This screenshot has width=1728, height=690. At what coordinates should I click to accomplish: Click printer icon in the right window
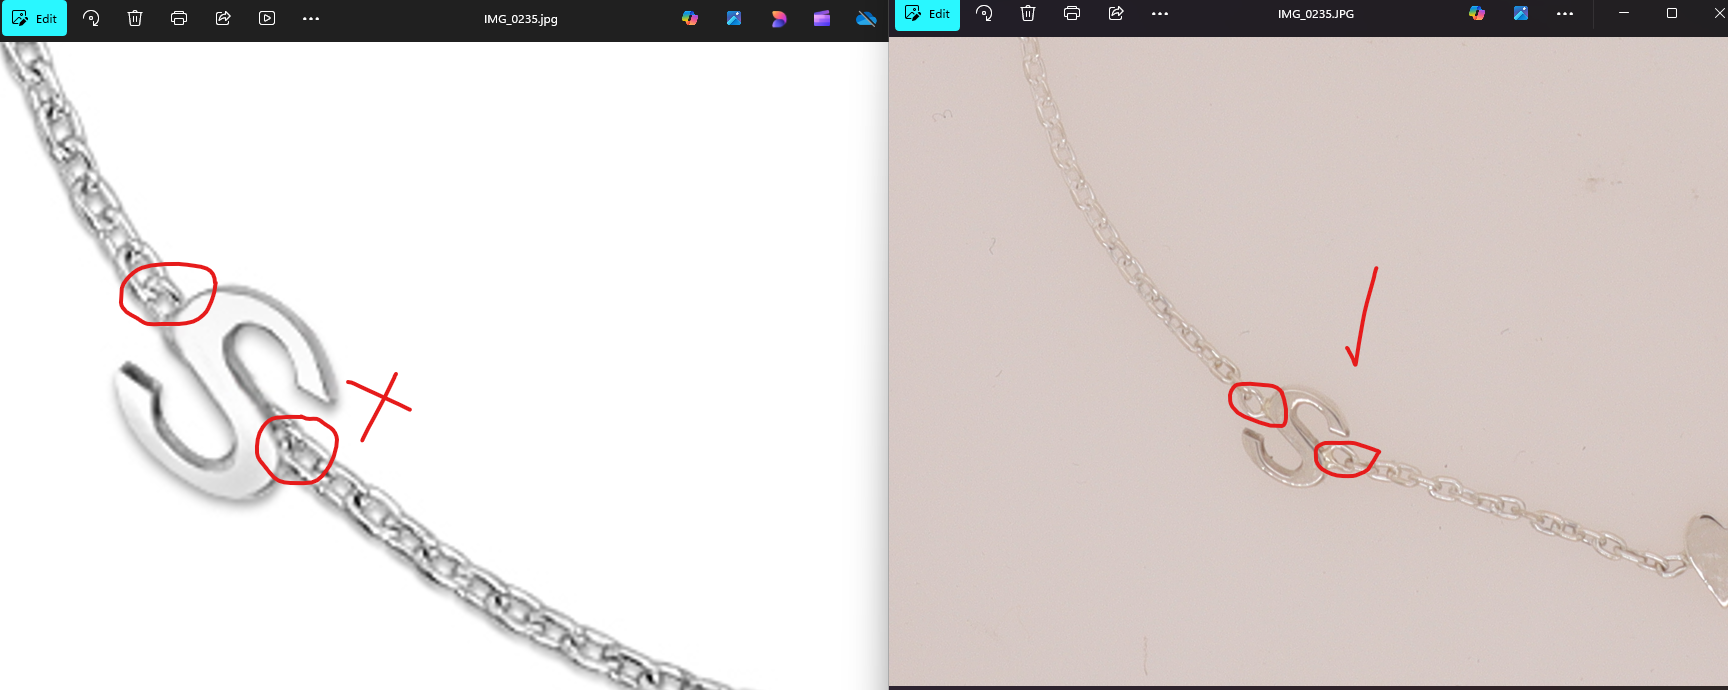pos(1072,14)
